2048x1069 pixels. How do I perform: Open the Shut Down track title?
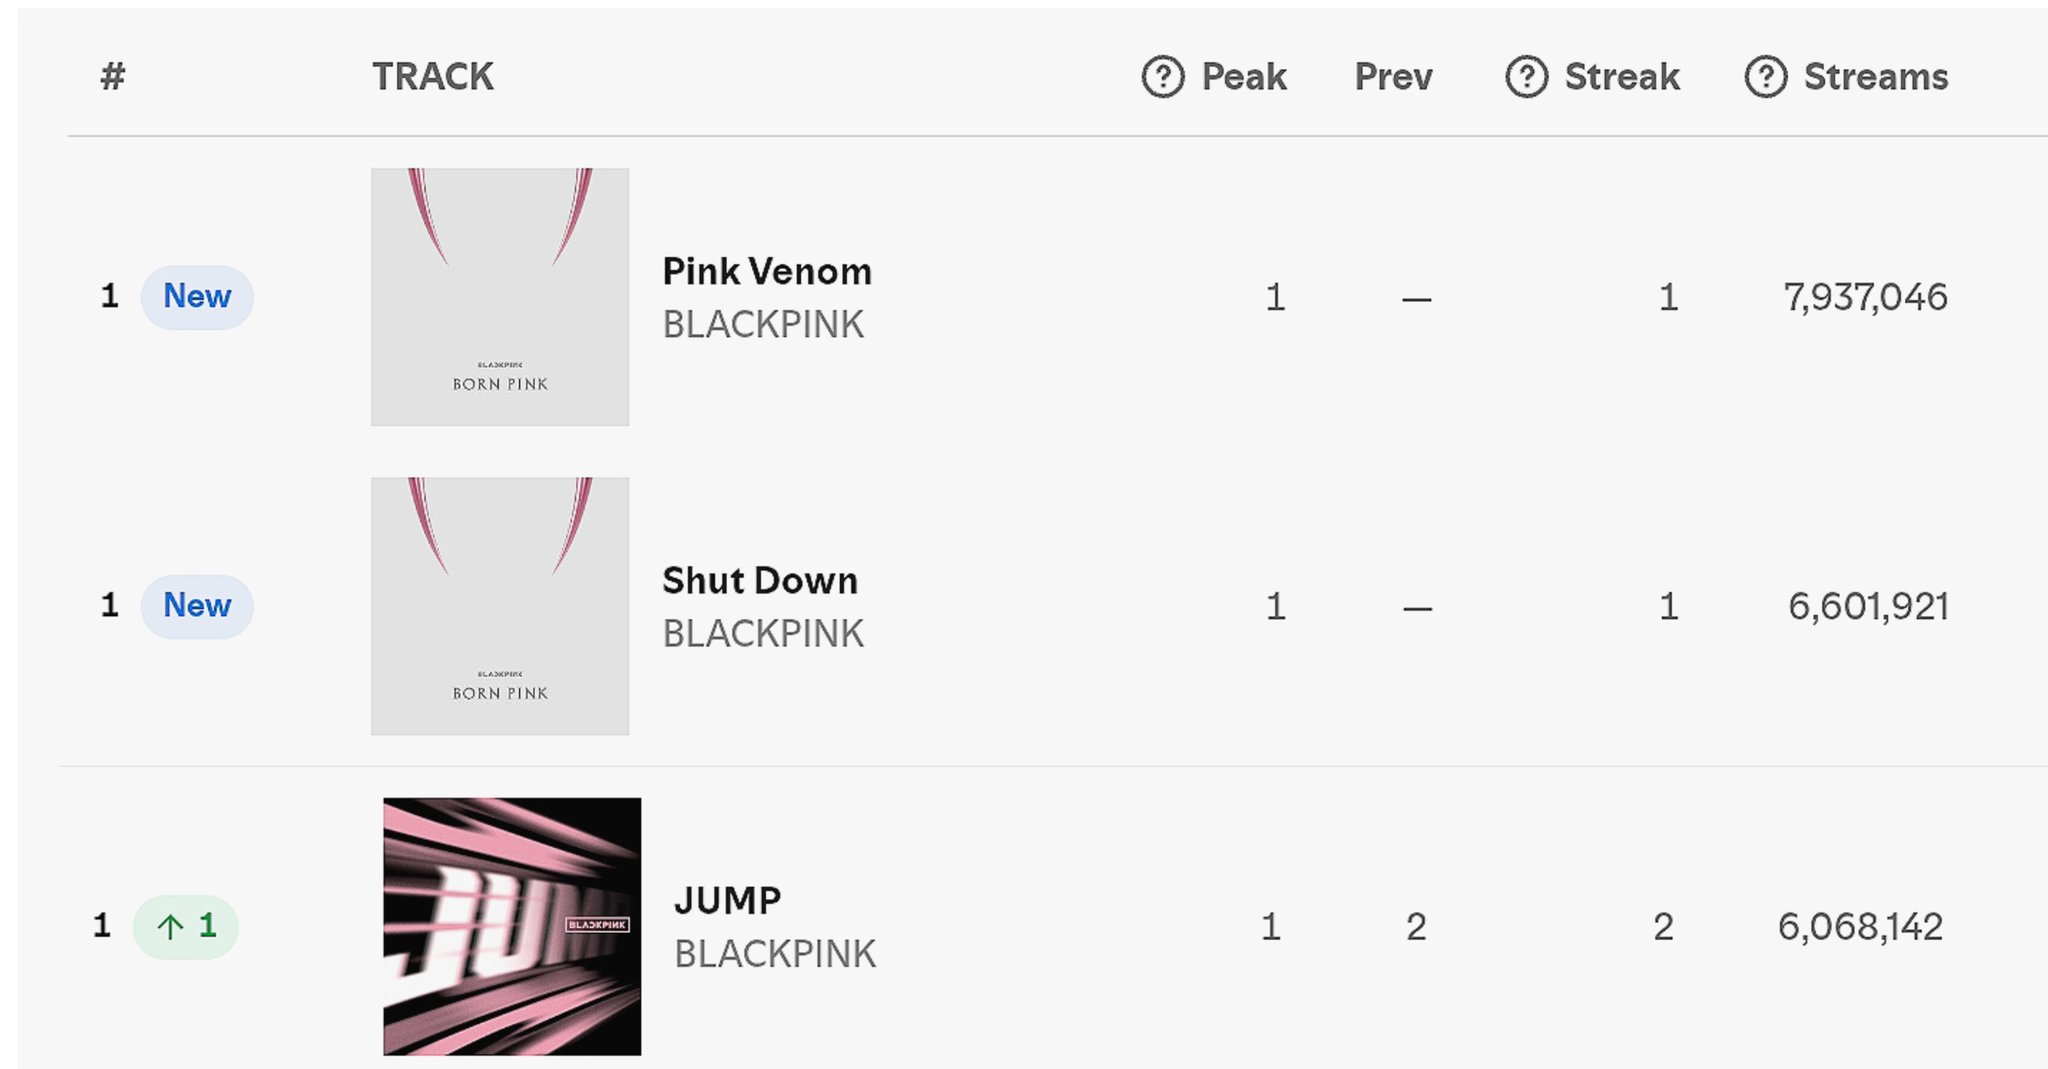tap(760, 581)
